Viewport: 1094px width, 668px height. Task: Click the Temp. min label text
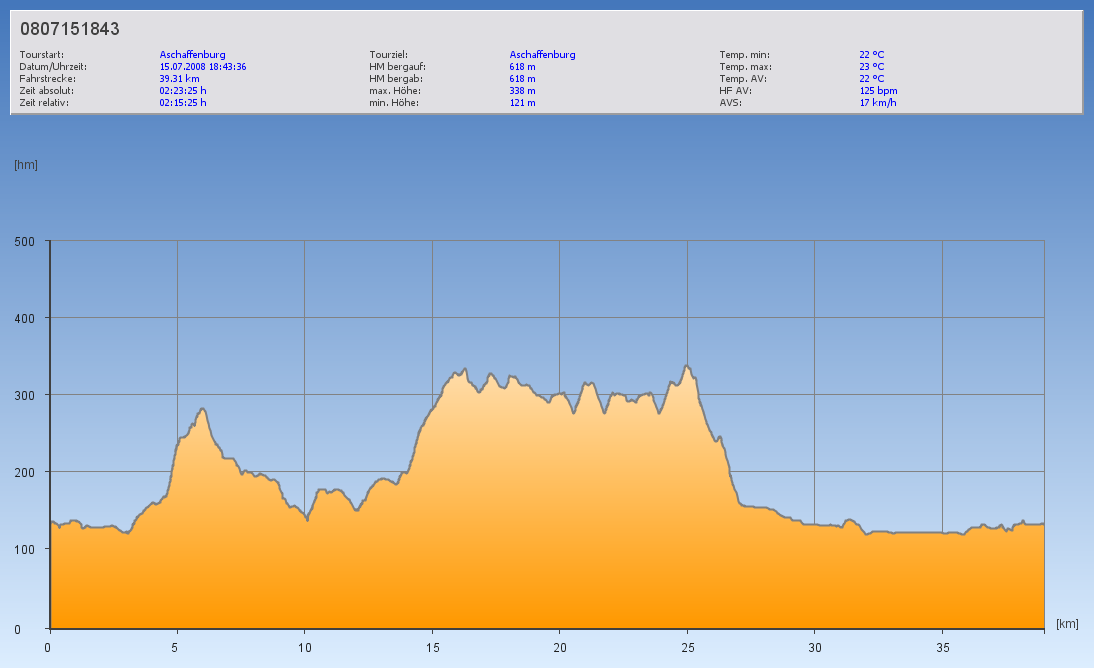[x=744, y=55]
